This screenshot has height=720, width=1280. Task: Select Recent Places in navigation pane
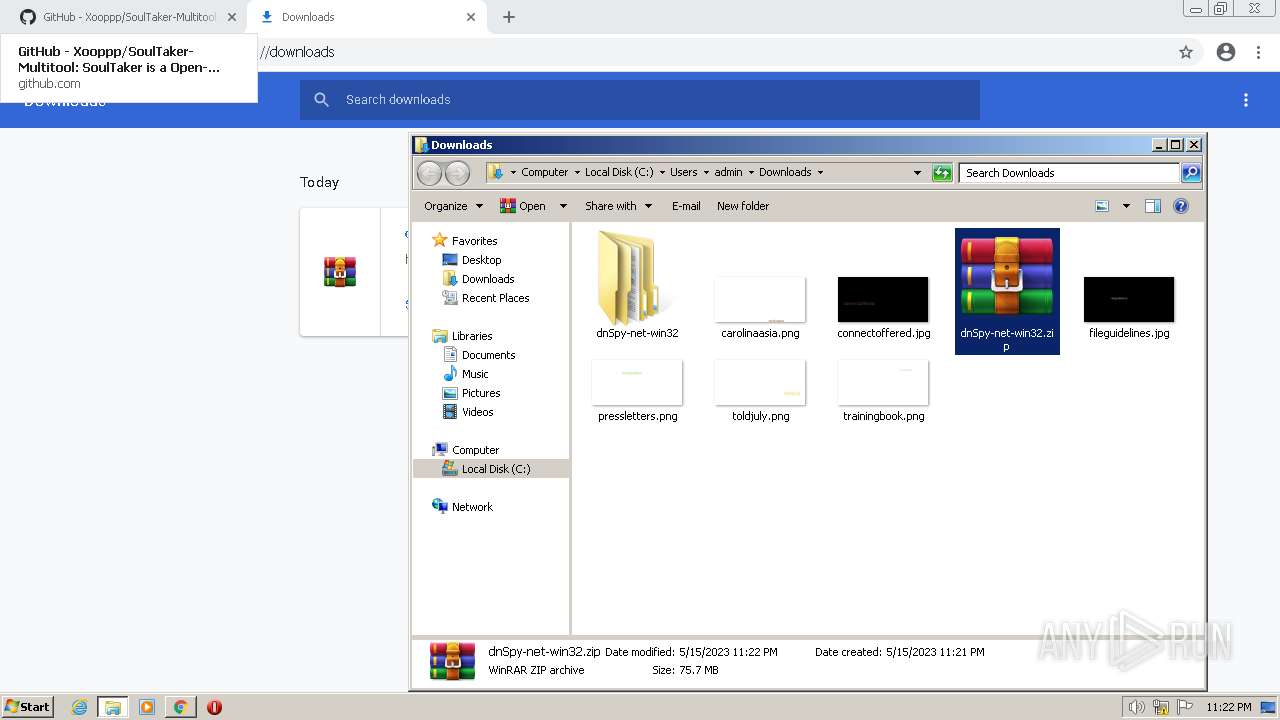(x=495, y=298)
